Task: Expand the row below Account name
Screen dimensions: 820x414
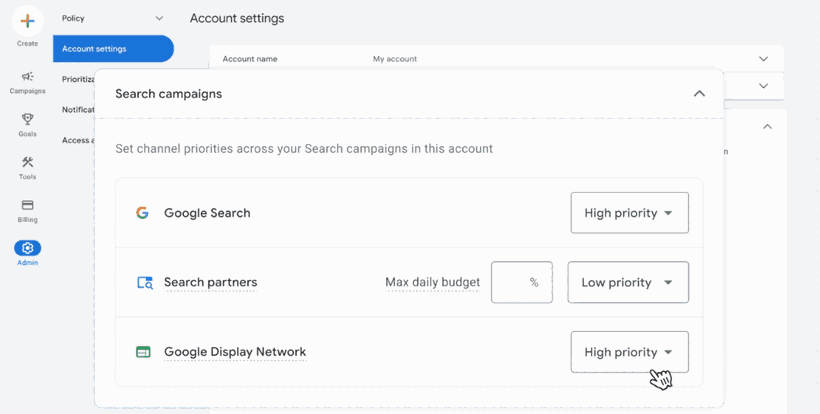Action: point(764,86)
